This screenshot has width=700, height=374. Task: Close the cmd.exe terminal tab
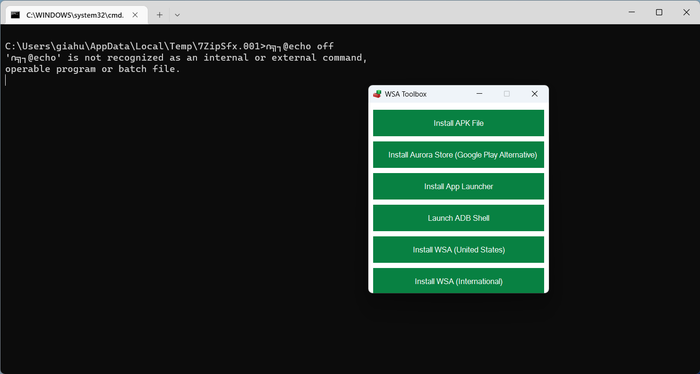click(x=135, y=15)
